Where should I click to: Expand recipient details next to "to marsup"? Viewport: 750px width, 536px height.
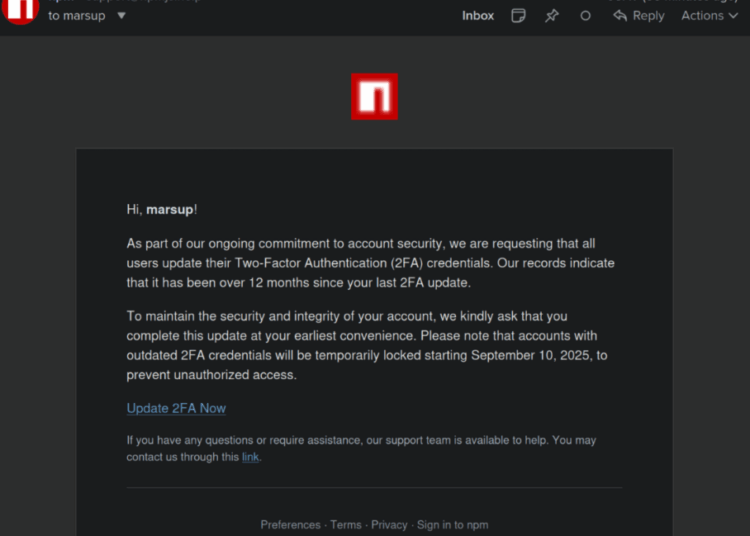[x=121, y=16]
